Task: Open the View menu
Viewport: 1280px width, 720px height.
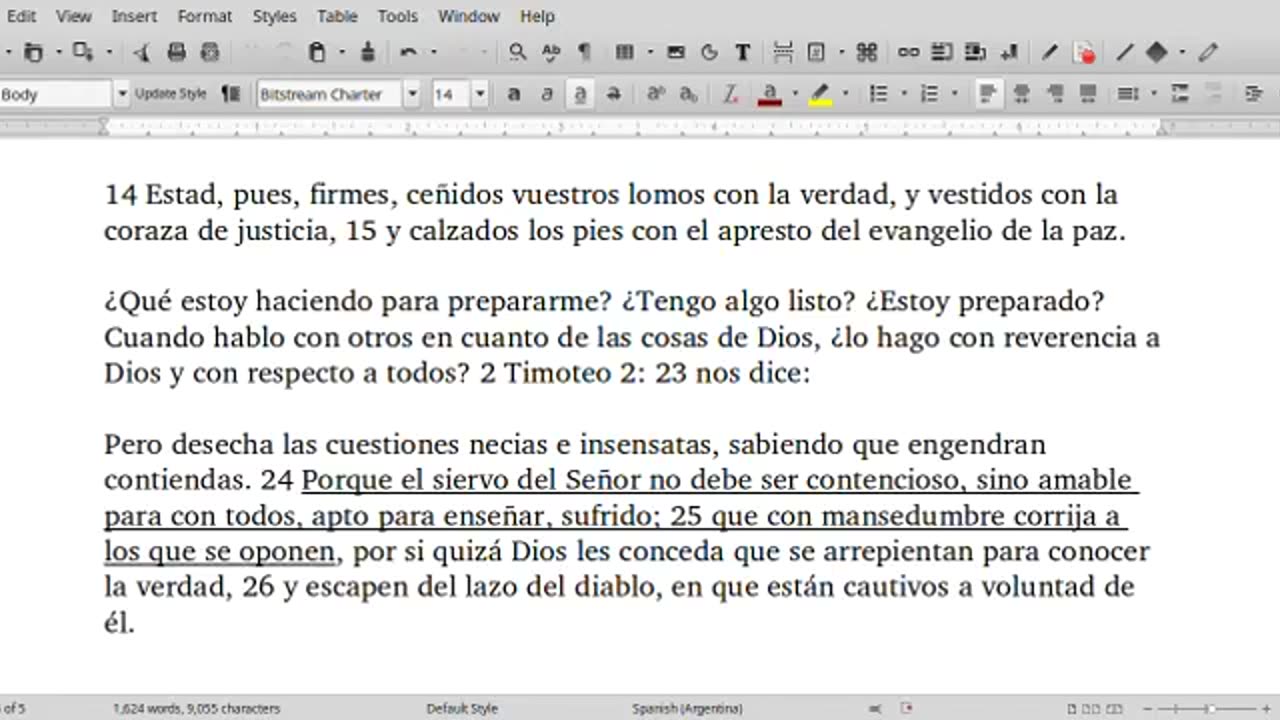Action: point(74,16)
